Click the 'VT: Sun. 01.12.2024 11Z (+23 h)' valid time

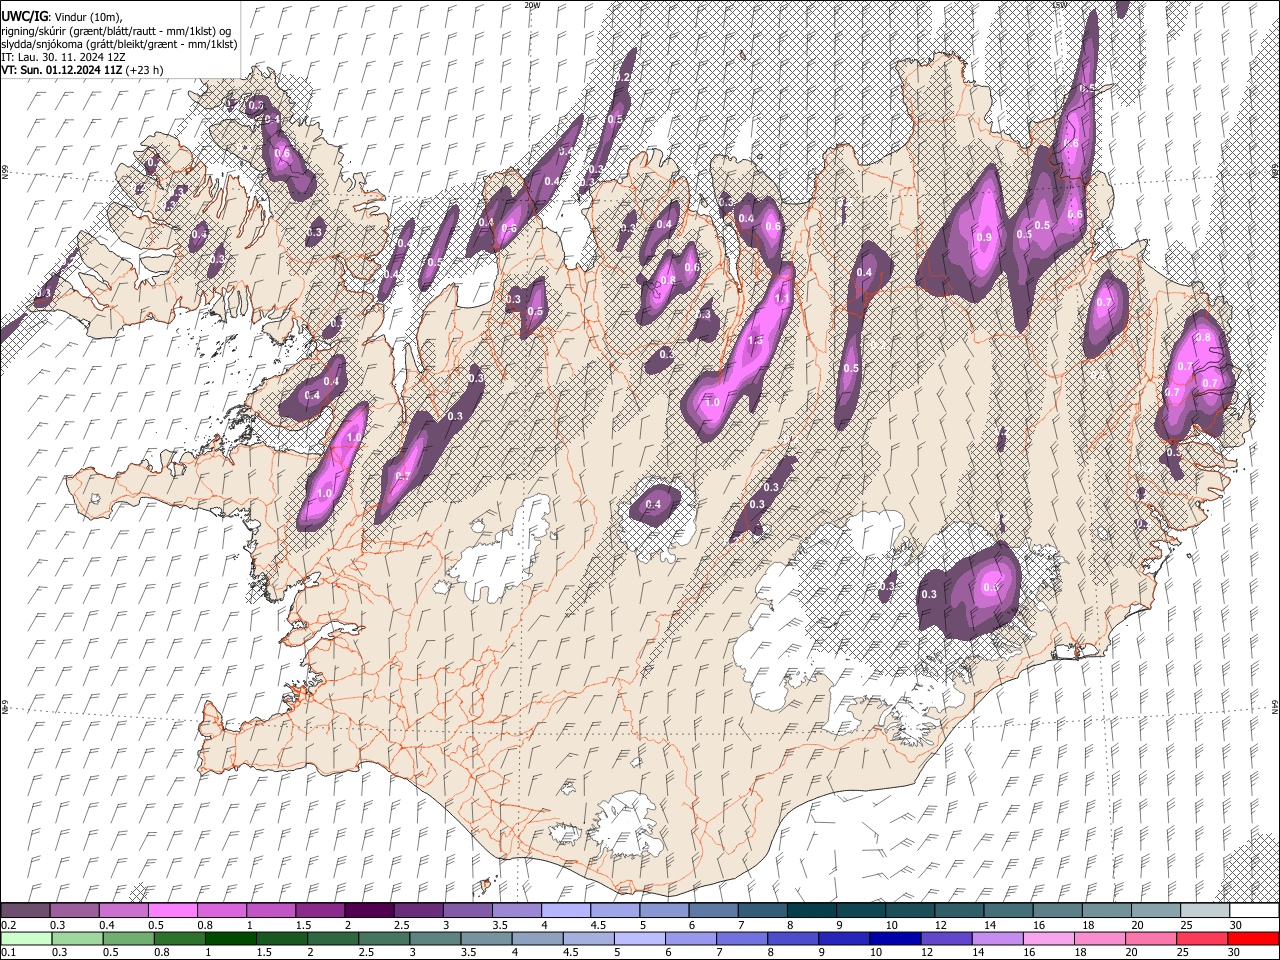click(x=82, y=70)
